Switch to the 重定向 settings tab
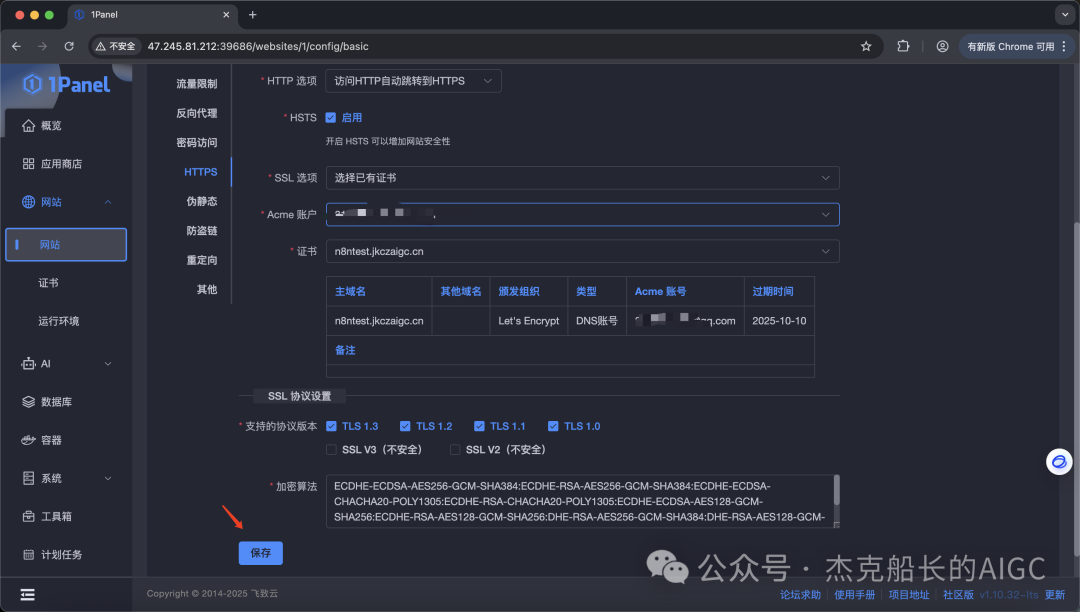The width and height of the screenshot is (1080, 612). (202, 260)
